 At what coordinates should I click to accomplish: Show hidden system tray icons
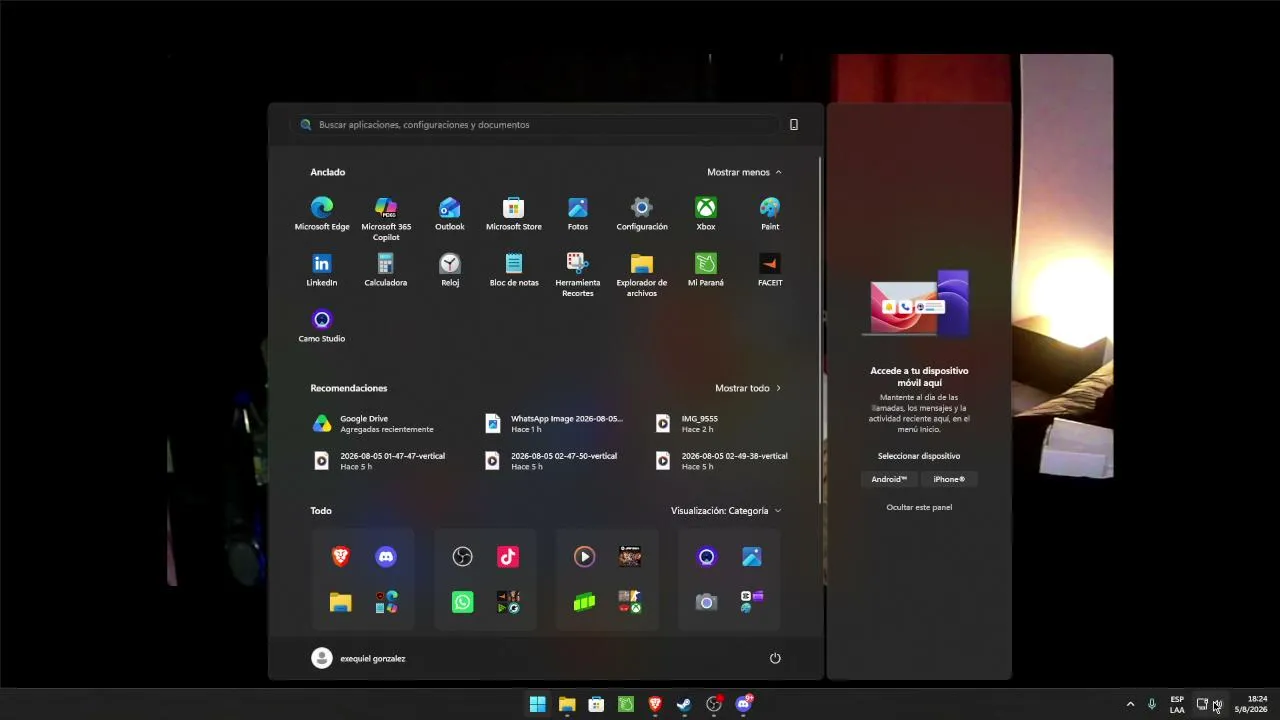pos(1131,704)
